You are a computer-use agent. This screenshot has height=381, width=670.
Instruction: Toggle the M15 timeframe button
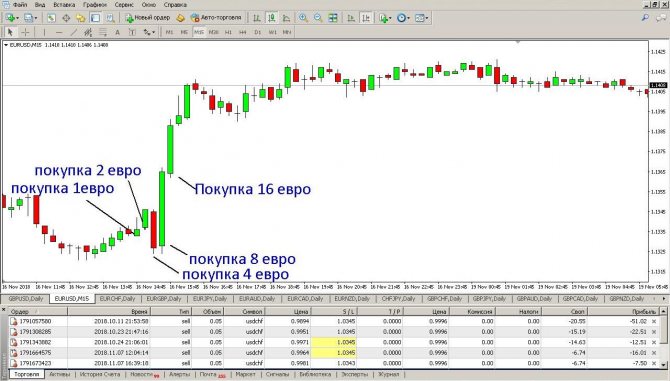point(199,32)
